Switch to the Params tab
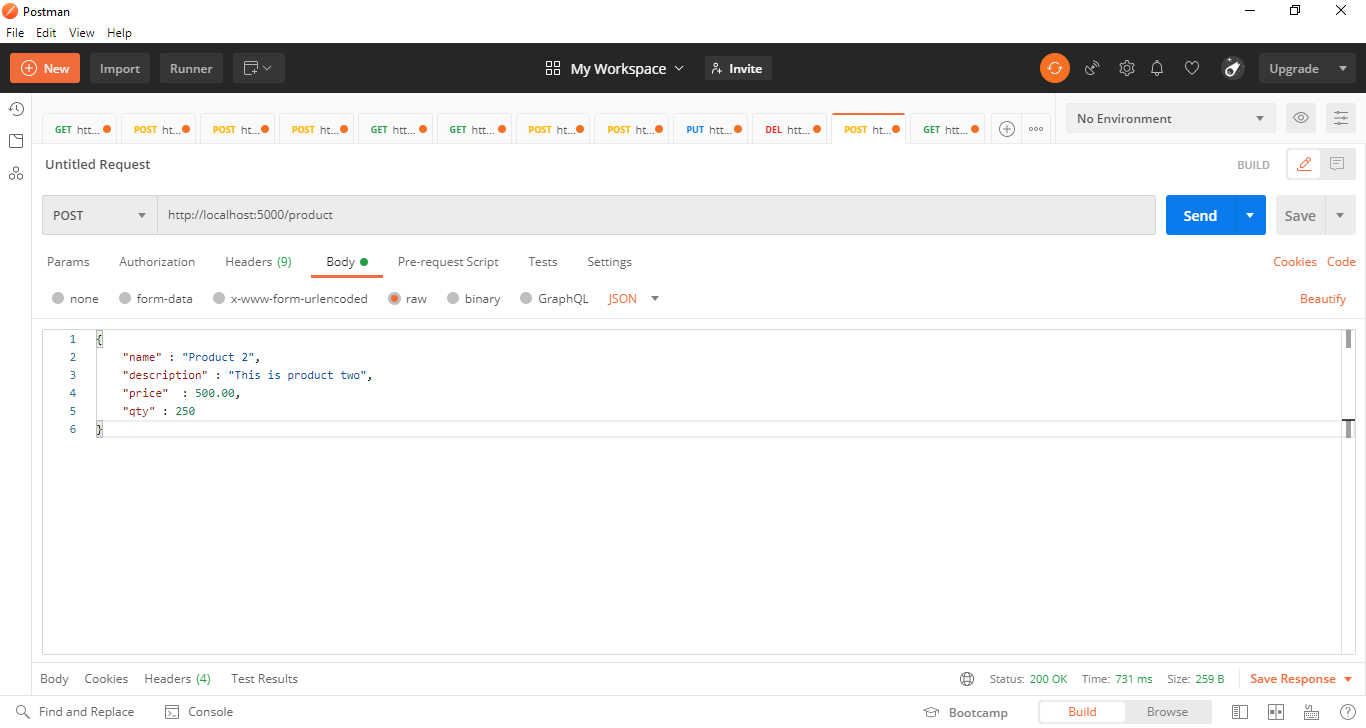Screen dimensions: 1366x728 tap(68, 262)
